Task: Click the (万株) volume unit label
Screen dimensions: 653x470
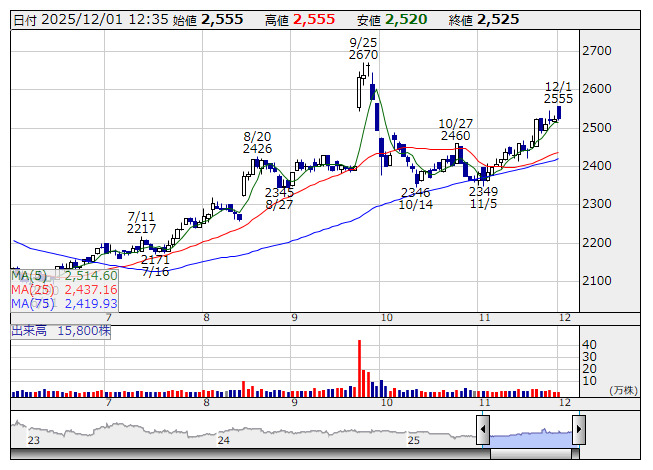Action: tap(623, 390)
